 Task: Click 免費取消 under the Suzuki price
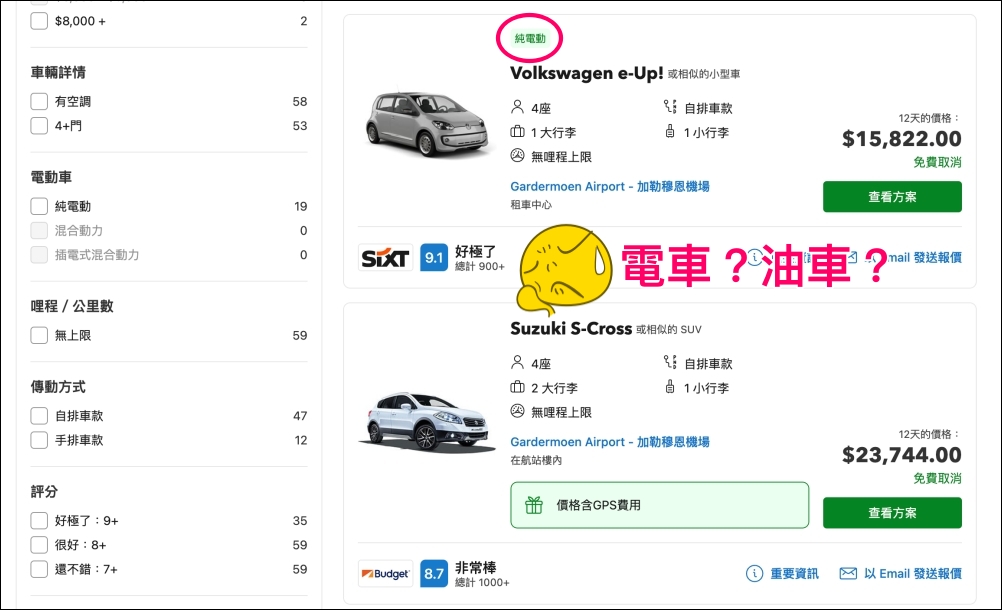[937, 478]
